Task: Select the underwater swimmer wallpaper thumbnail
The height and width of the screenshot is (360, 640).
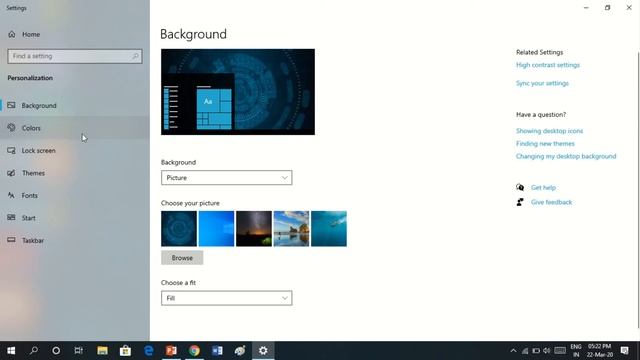Action: coord(329,229)
